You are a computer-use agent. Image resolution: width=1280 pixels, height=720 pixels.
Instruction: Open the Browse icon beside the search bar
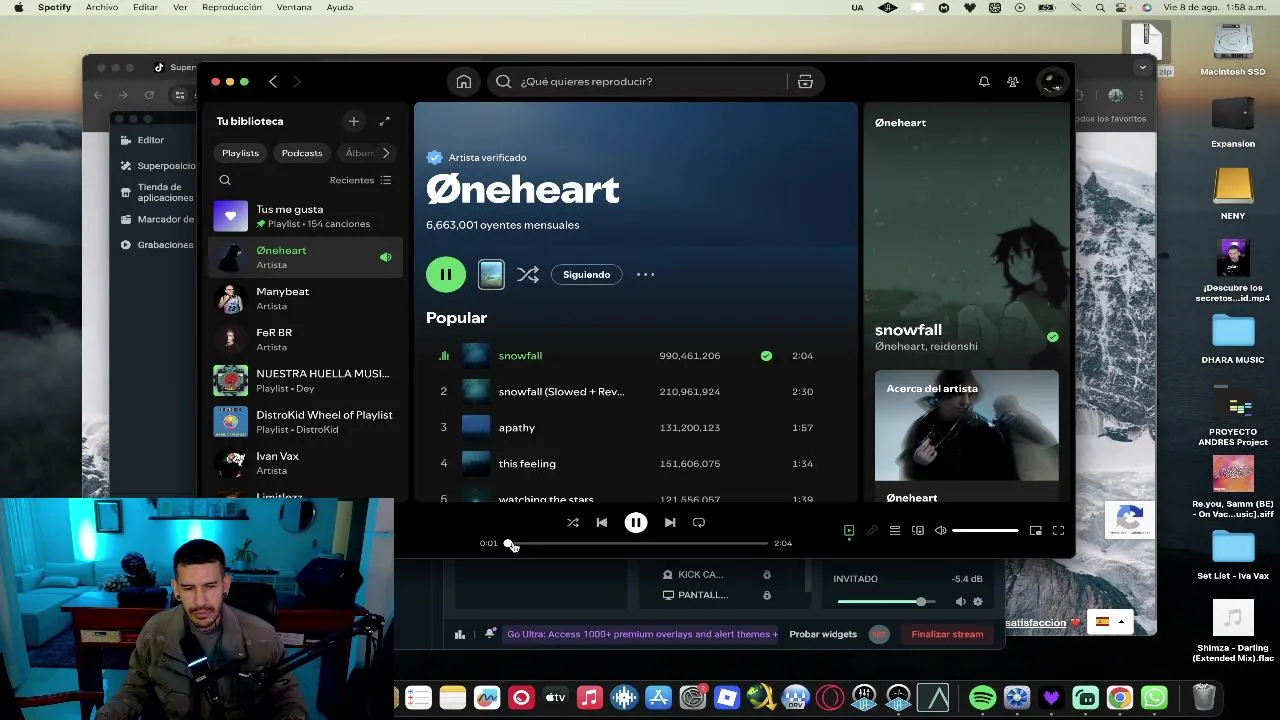(805, 82)
